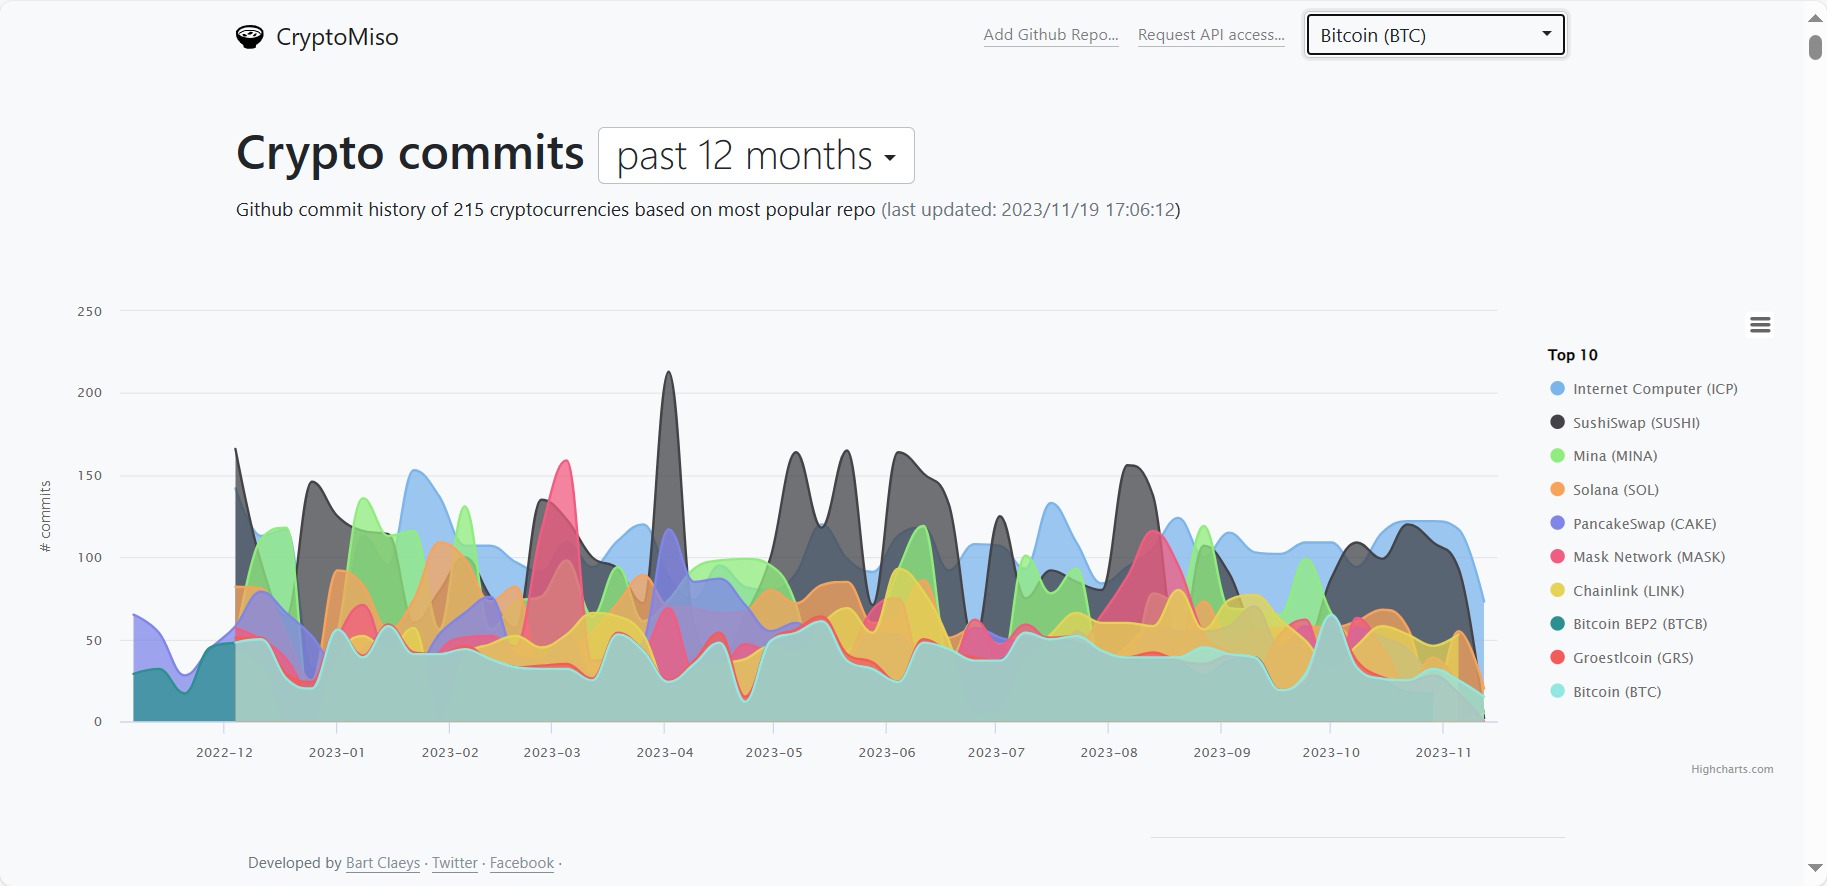1827x886 pixels.
Task: Open the Bitcoin (BTC) coin selector dropdown
Action: point(1435,36)
